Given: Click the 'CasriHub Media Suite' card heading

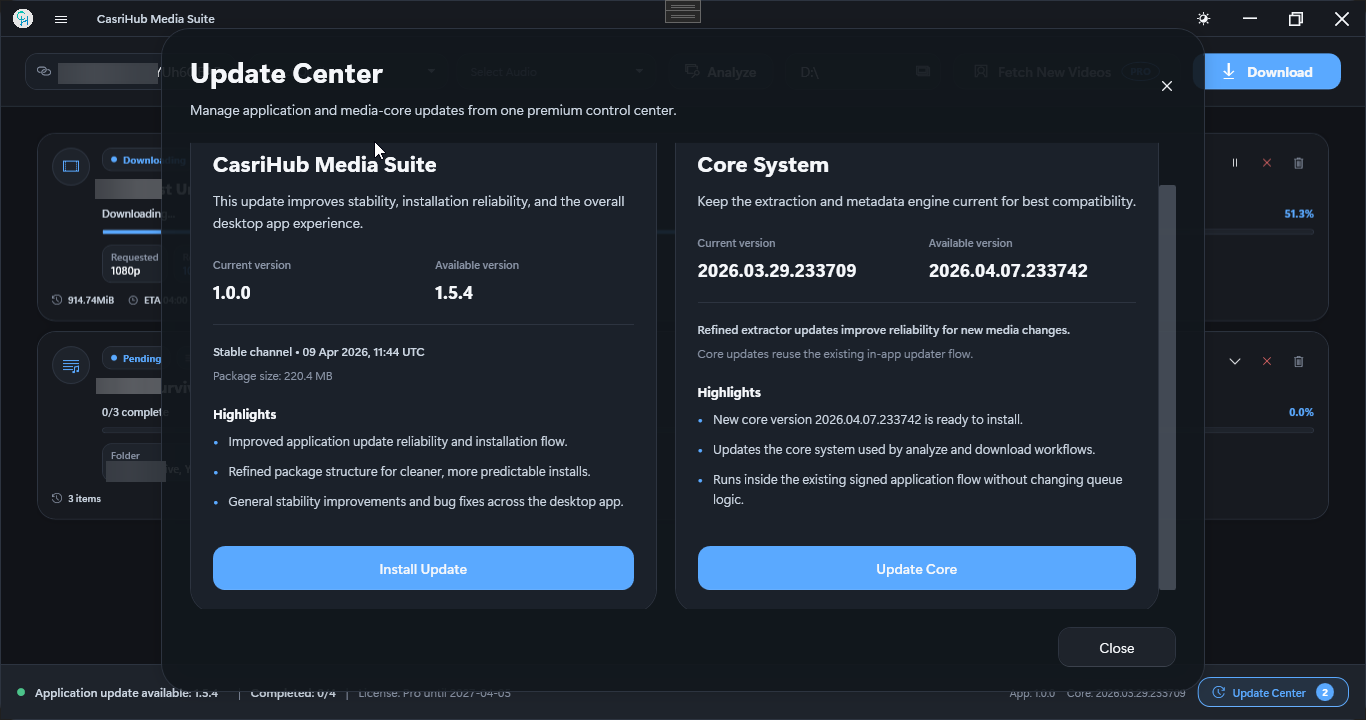Looking at the screenshot, I should click(x=325, y=164).
